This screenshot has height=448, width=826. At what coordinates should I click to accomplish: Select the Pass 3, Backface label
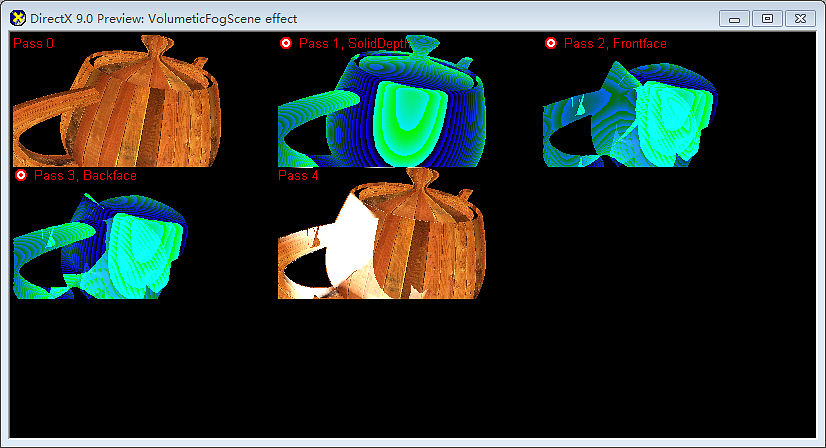click(85, 176)
